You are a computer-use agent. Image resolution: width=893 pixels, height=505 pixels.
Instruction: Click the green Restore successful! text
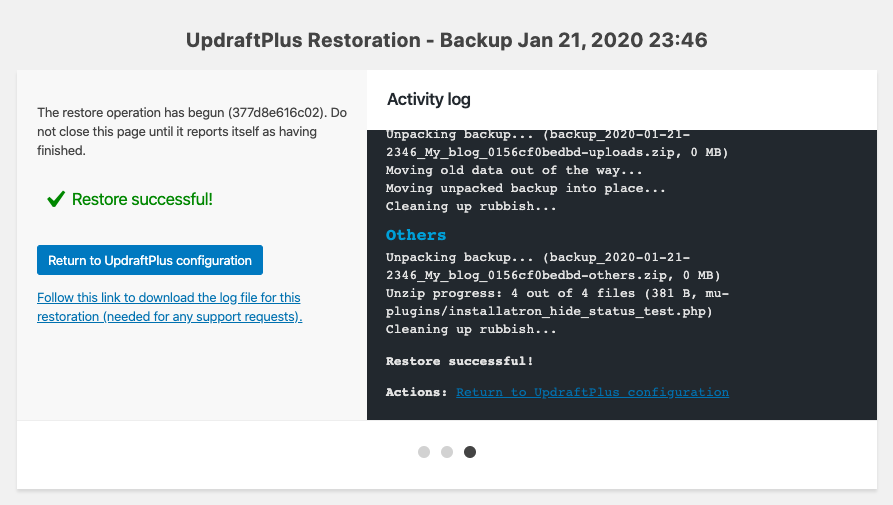pyautogui.click(x=142, y=199)
